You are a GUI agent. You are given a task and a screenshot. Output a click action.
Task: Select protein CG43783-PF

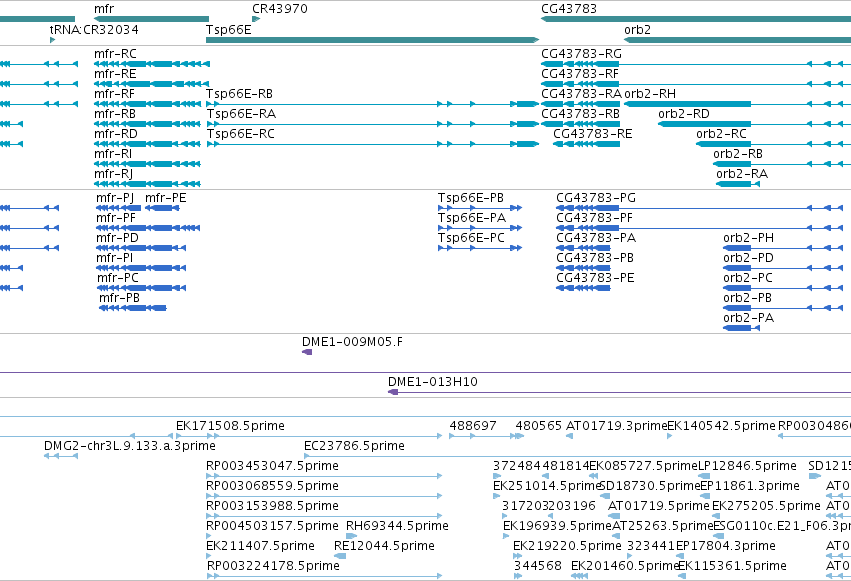(700, 228)
